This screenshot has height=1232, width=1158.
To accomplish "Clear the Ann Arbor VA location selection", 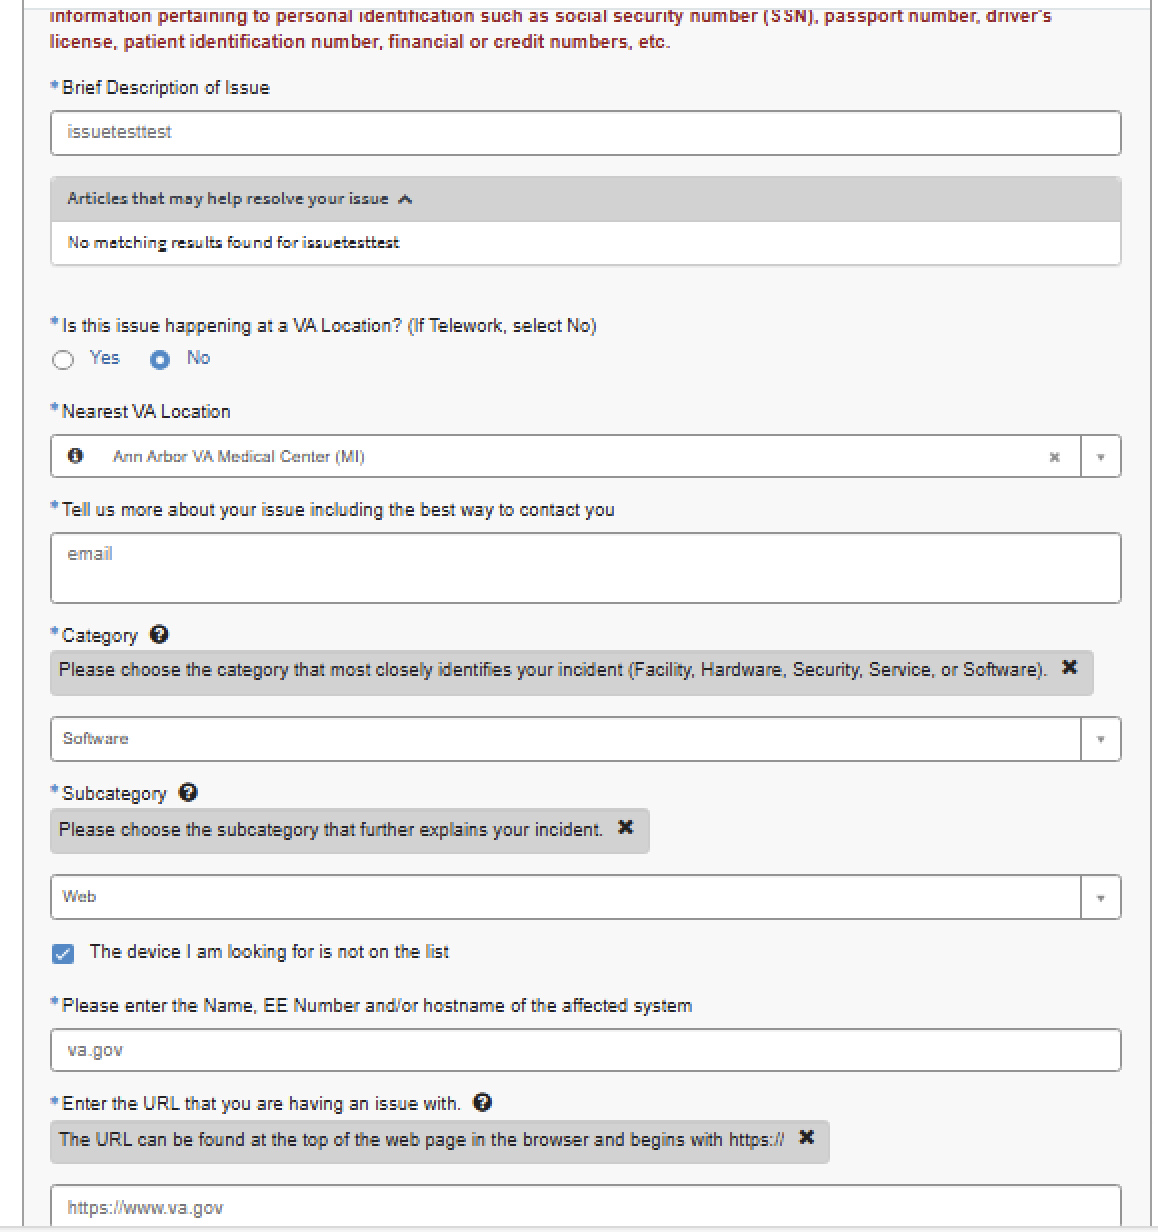I will point(1054,457).
